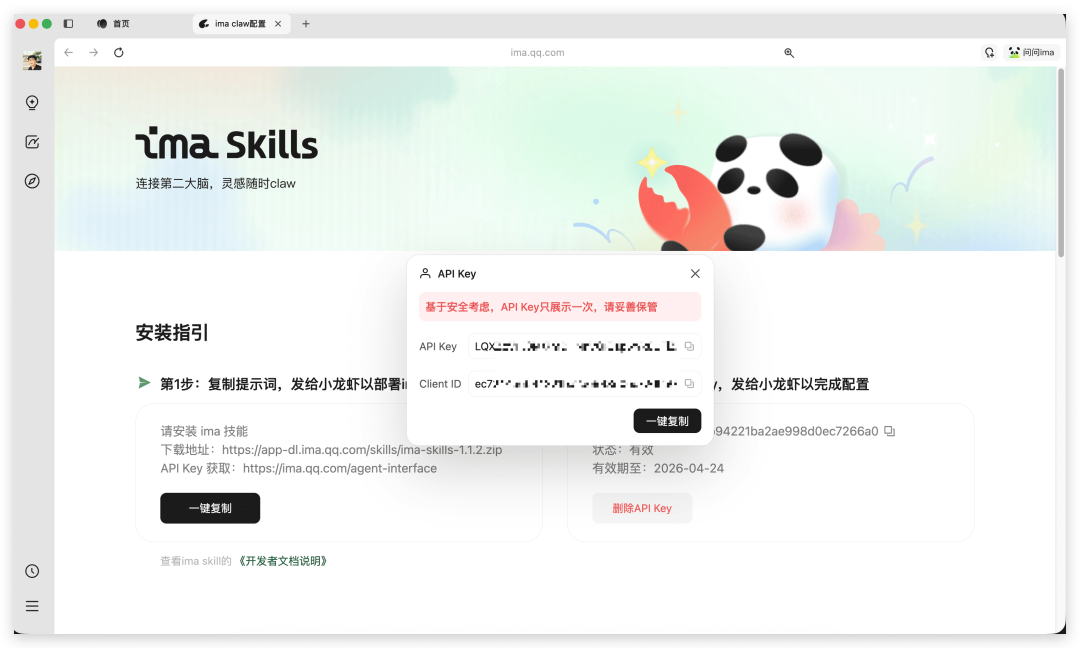Copy the API Key value icon

tap(689, 346)
